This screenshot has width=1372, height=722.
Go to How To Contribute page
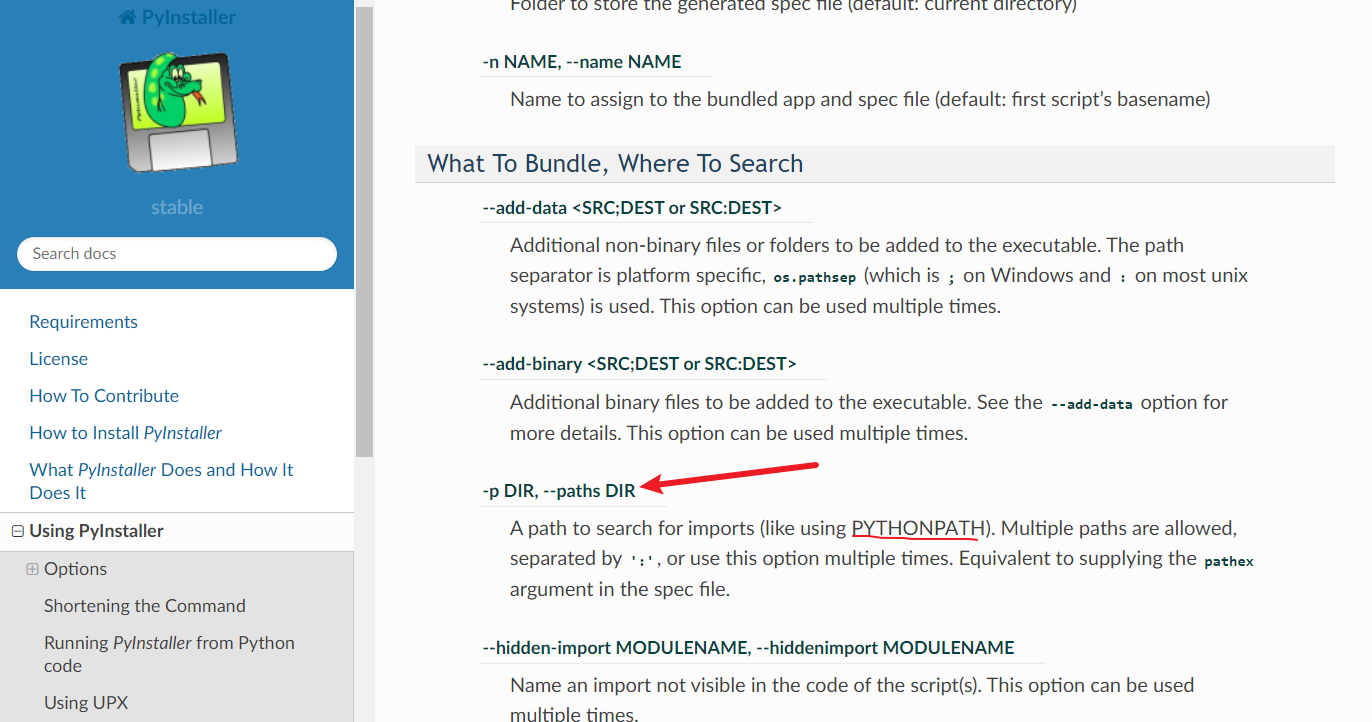pos(104,396)
